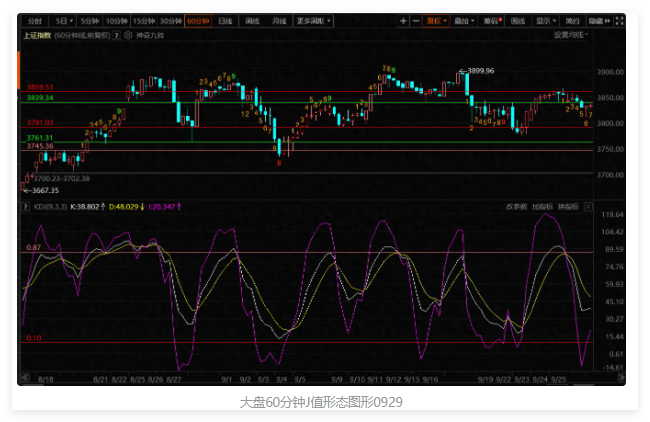650x422 pixels.
Task: Click the 加指标 add indicator button
Action: click(x=541, y=206)
